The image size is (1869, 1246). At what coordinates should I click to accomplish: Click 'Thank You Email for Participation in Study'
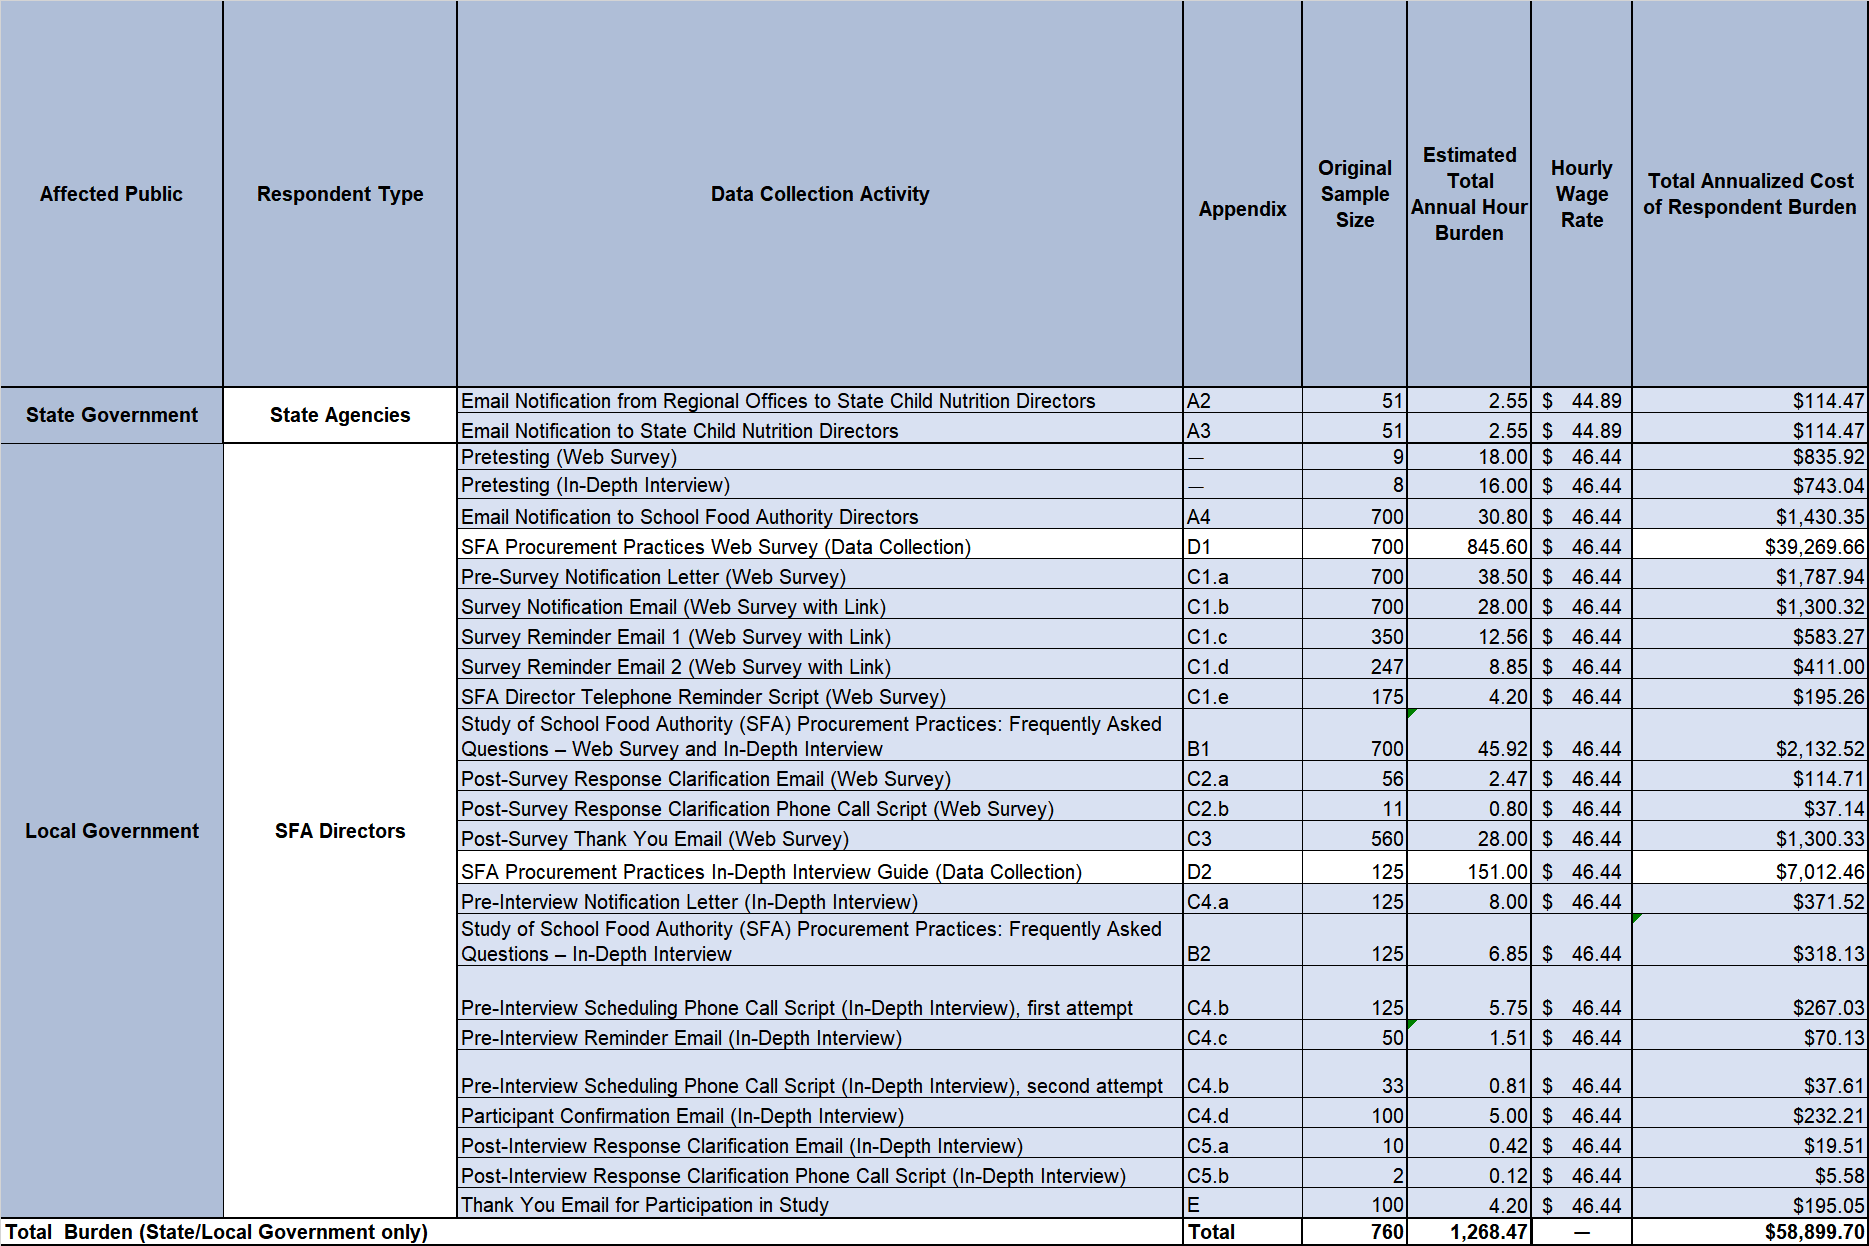coord(819,1204)
